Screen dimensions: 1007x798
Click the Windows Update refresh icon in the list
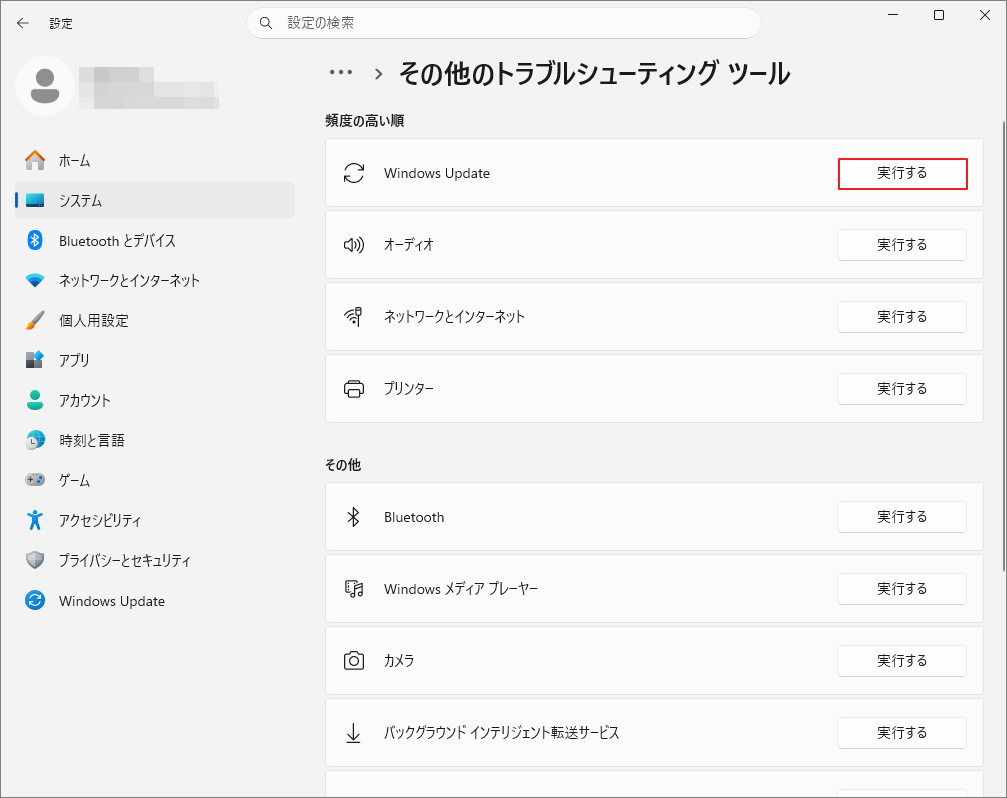point(354,173)
